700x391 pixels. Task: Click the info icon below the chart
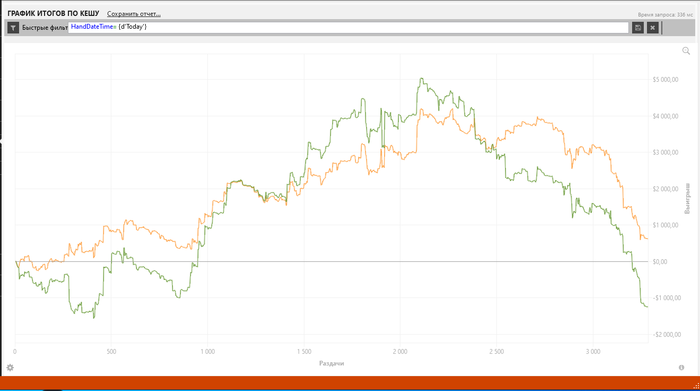tap(681, 367)
